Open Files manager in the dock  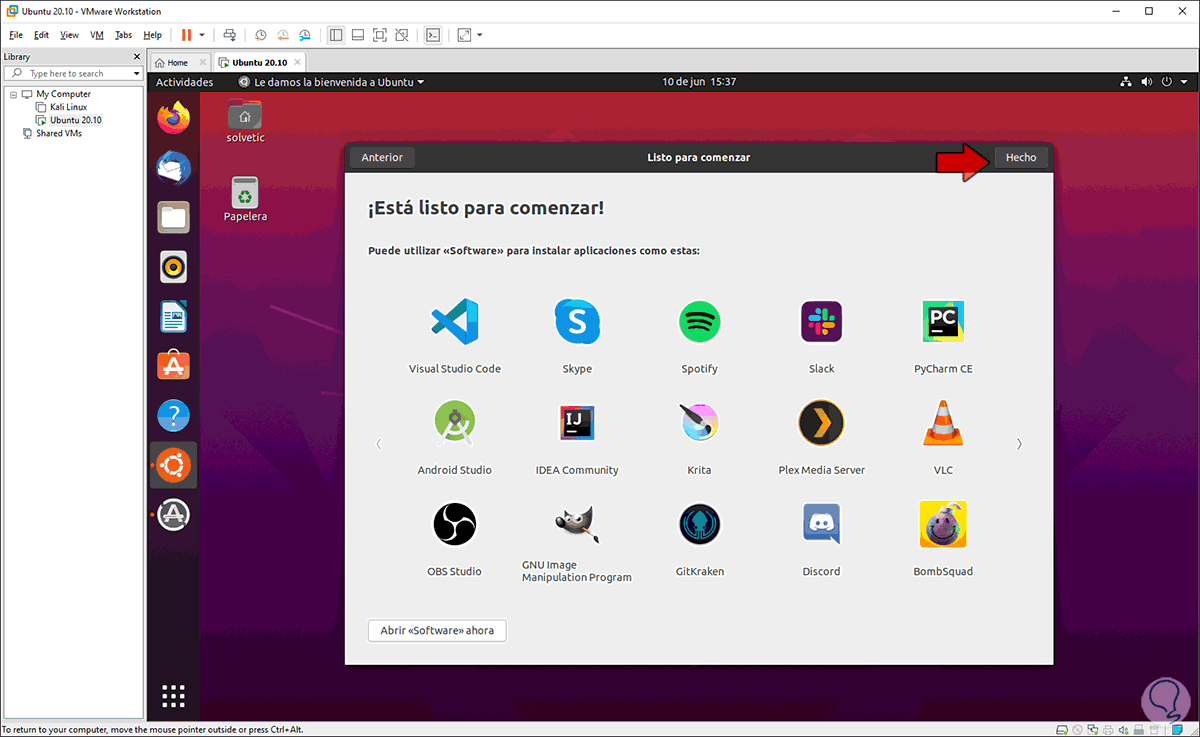174,217
